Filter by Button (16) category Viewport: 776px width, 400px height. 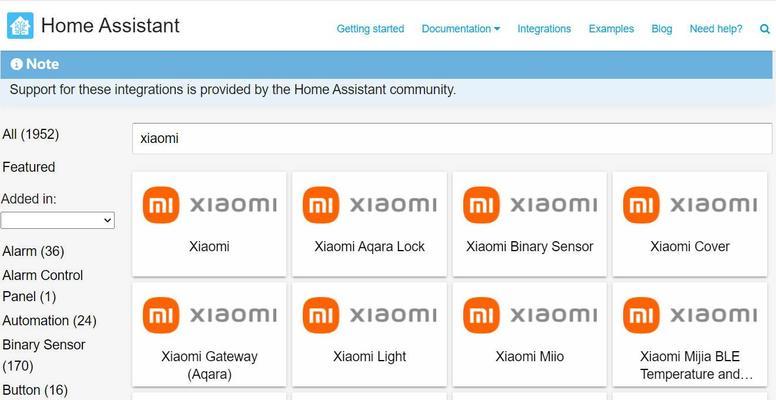click(35, 390)
